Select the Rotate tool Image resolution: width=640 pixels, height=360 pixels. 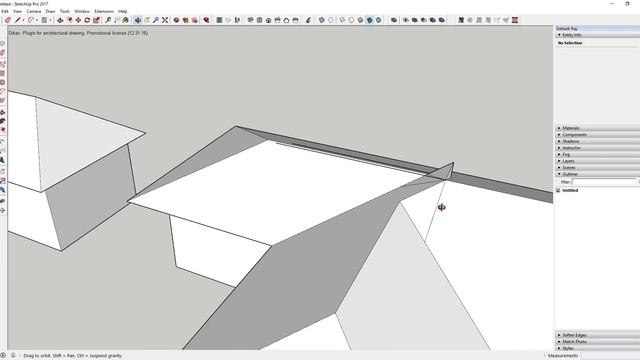[87, 20]
